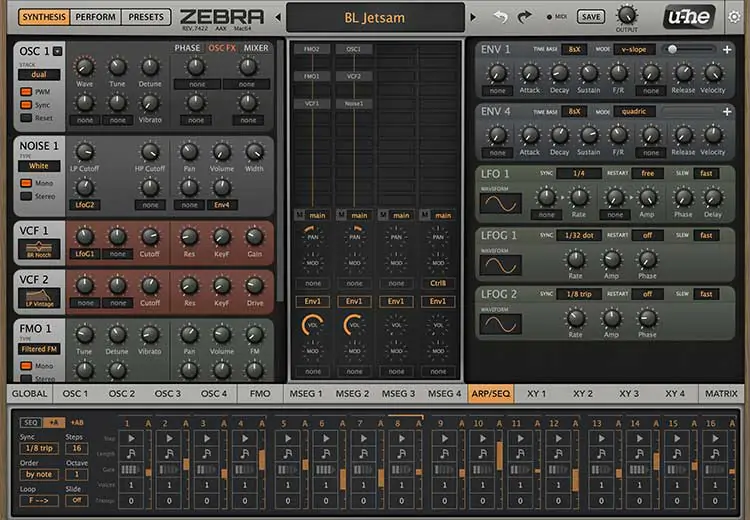Enable NOISE 1 Mono mode
The width and height of the screenshot is (750, 520).
tap(26, 183)
